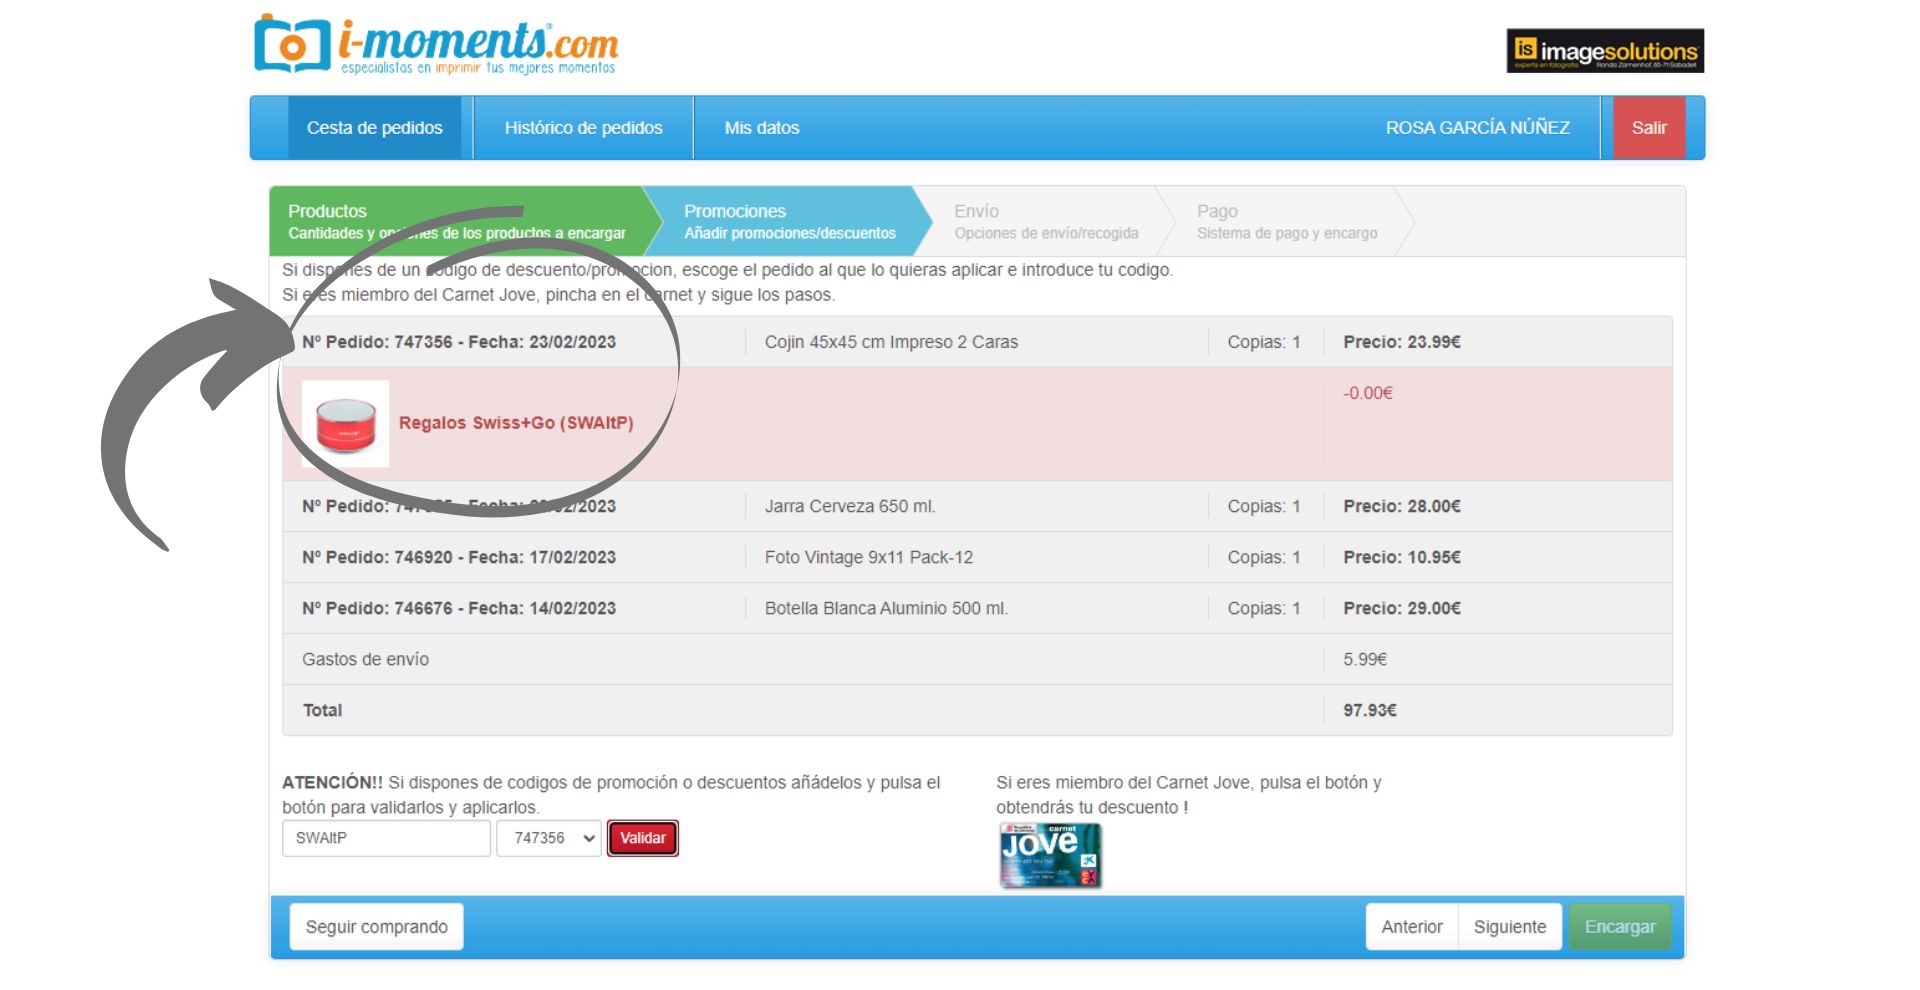The height and width of the screenshot is (990, 1920).
Task: Click the total amount 97.93€
Action: (x=1370, y=711)
